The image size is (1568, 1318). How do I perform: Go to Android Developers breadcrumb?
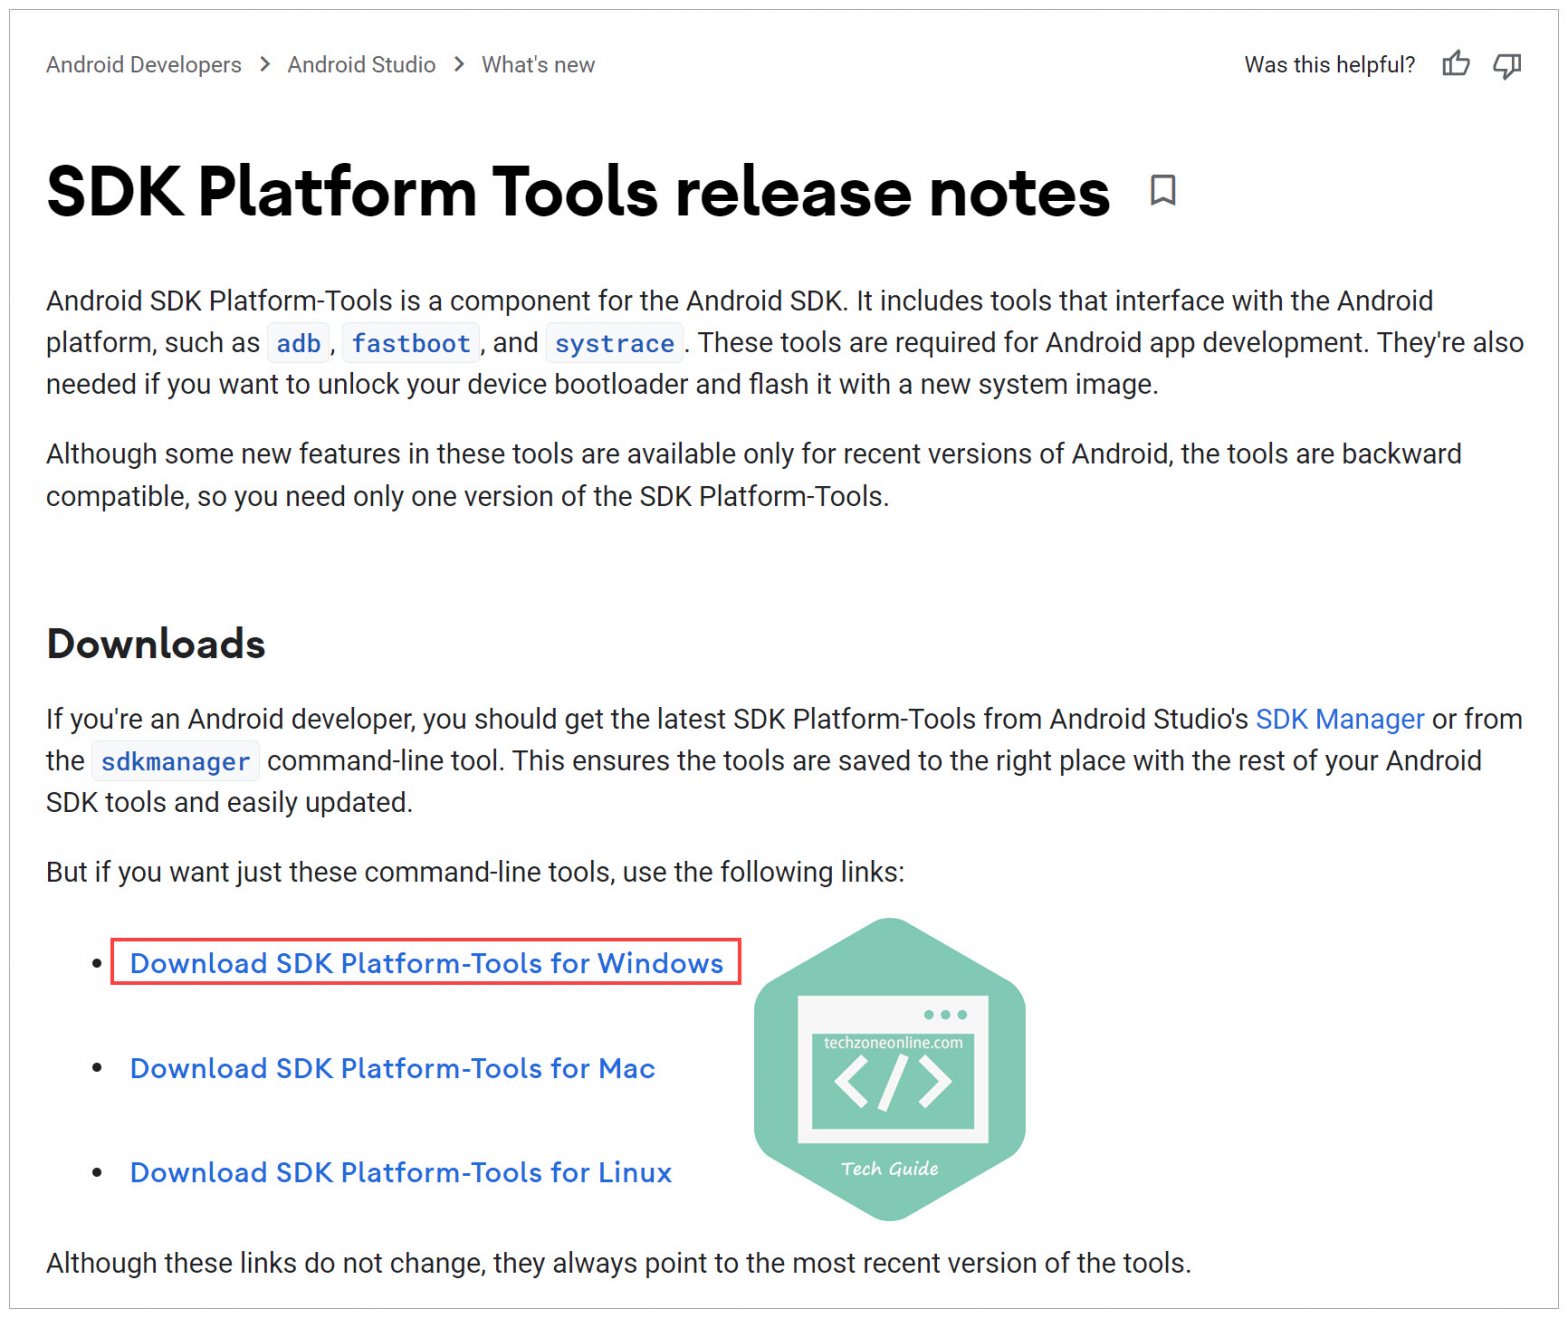[144, 65]
